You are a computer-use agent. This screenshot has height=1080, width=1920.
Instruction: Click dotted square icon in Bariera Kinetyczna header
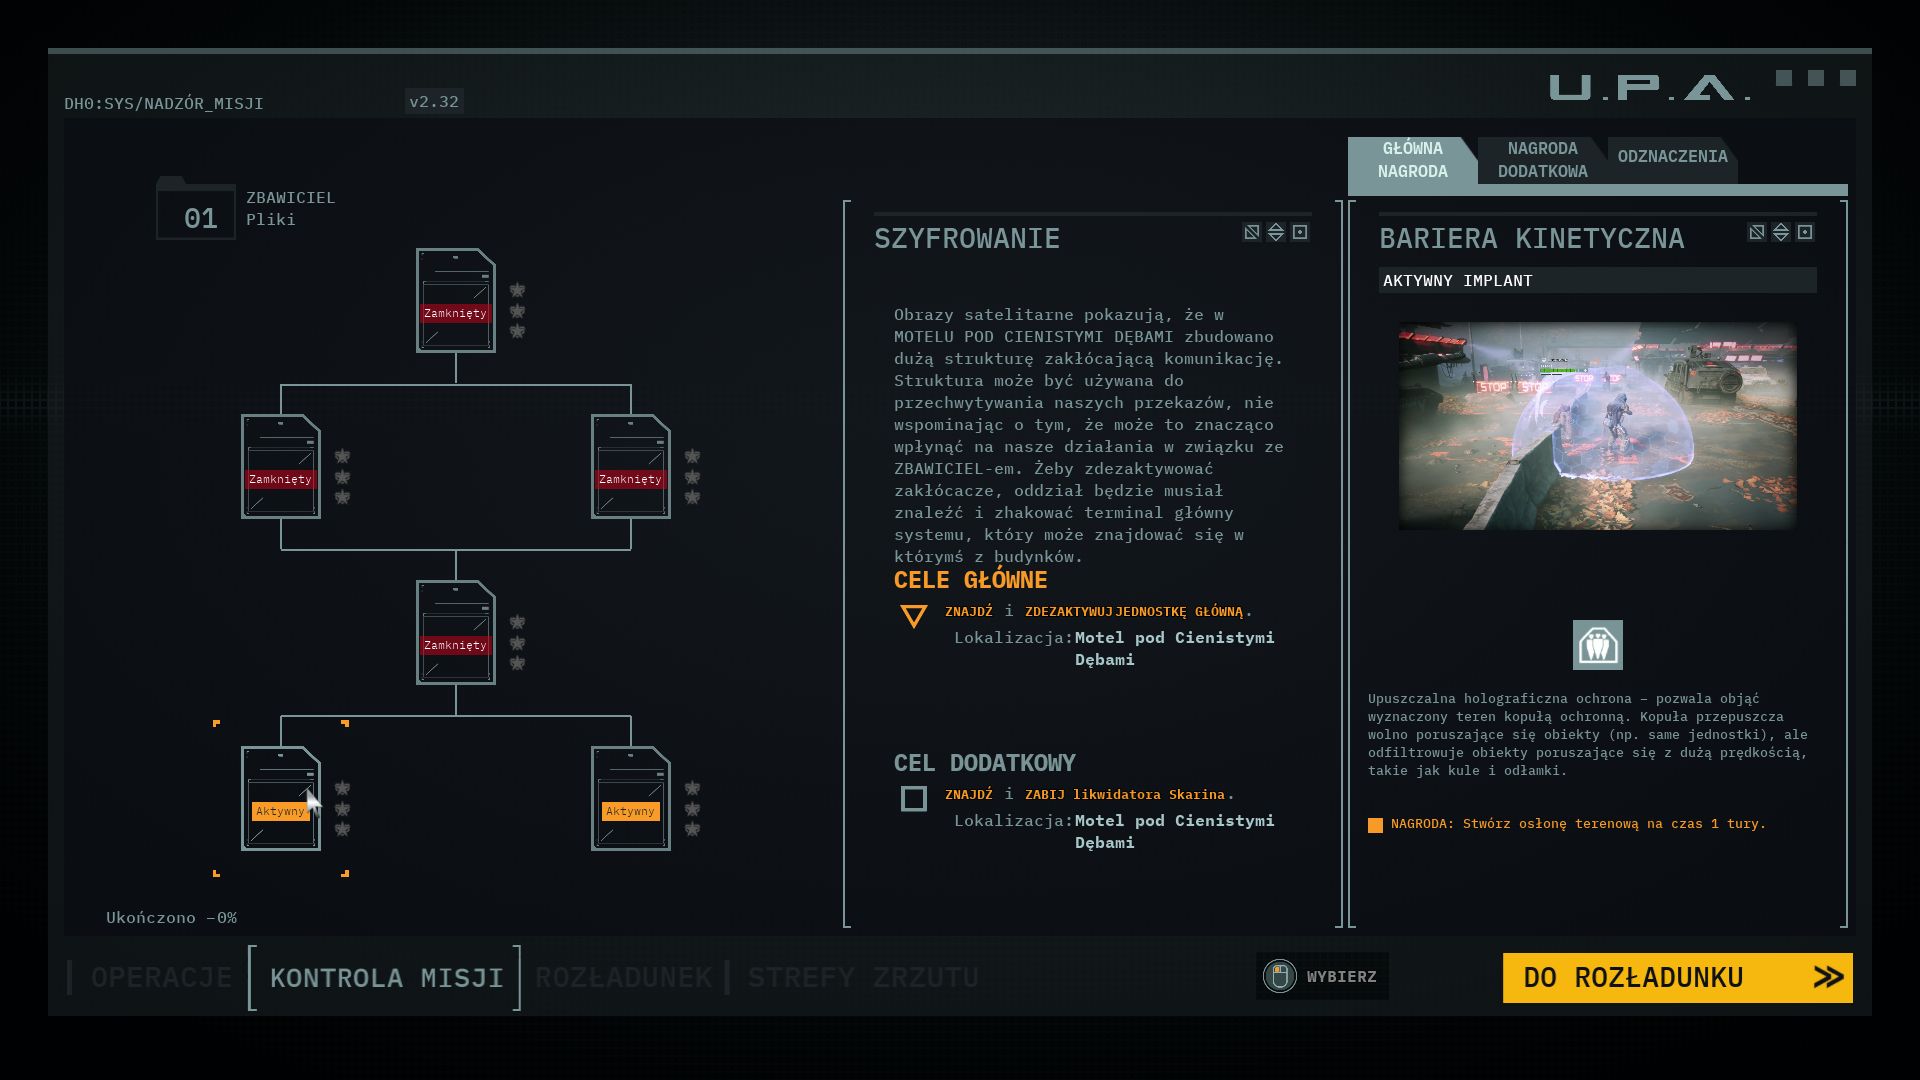tap(1805, 232)
